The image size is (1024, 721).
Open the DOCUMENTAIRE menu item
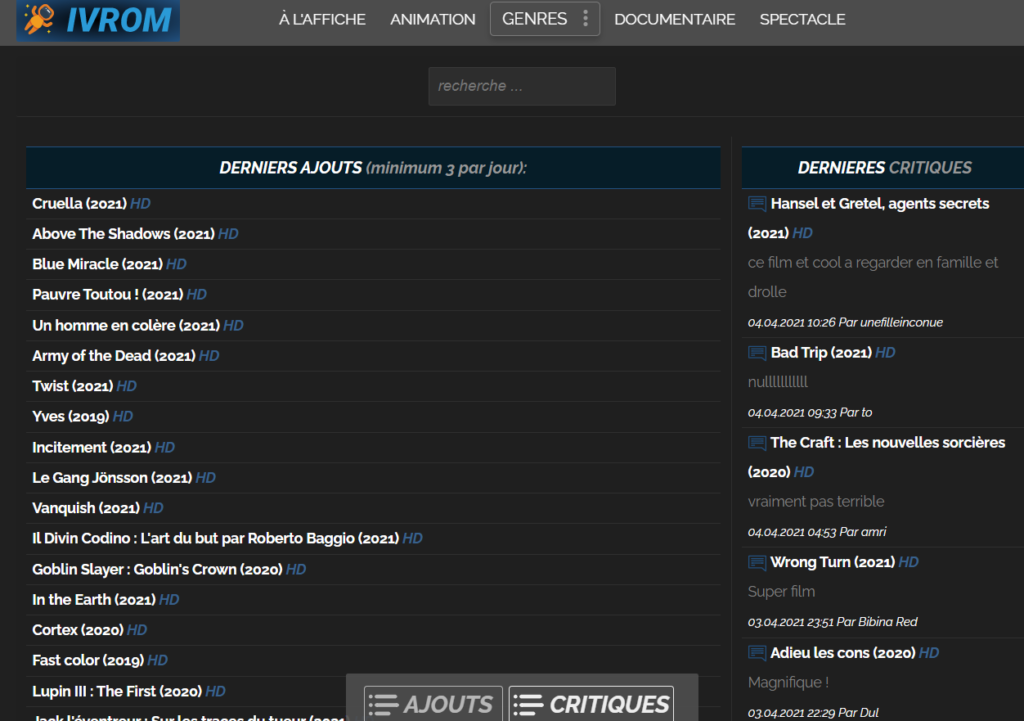(675, 20)
